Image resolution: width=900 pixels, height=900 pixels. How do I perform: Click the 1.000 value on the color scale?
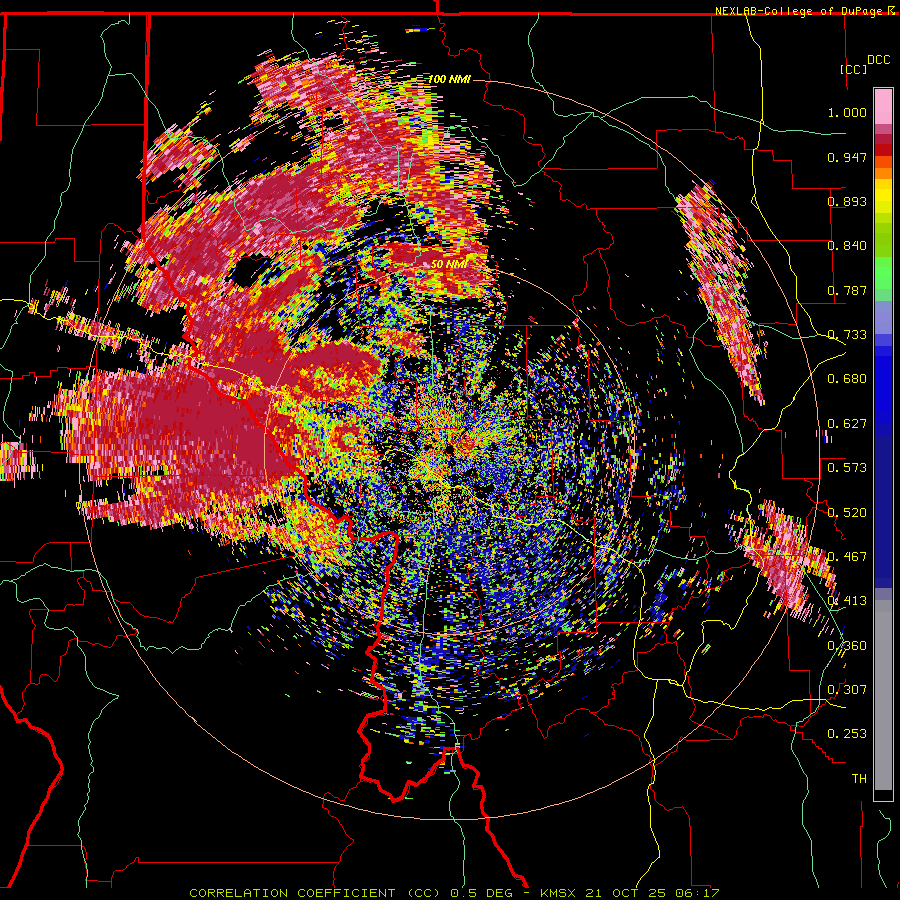[847, 112]
